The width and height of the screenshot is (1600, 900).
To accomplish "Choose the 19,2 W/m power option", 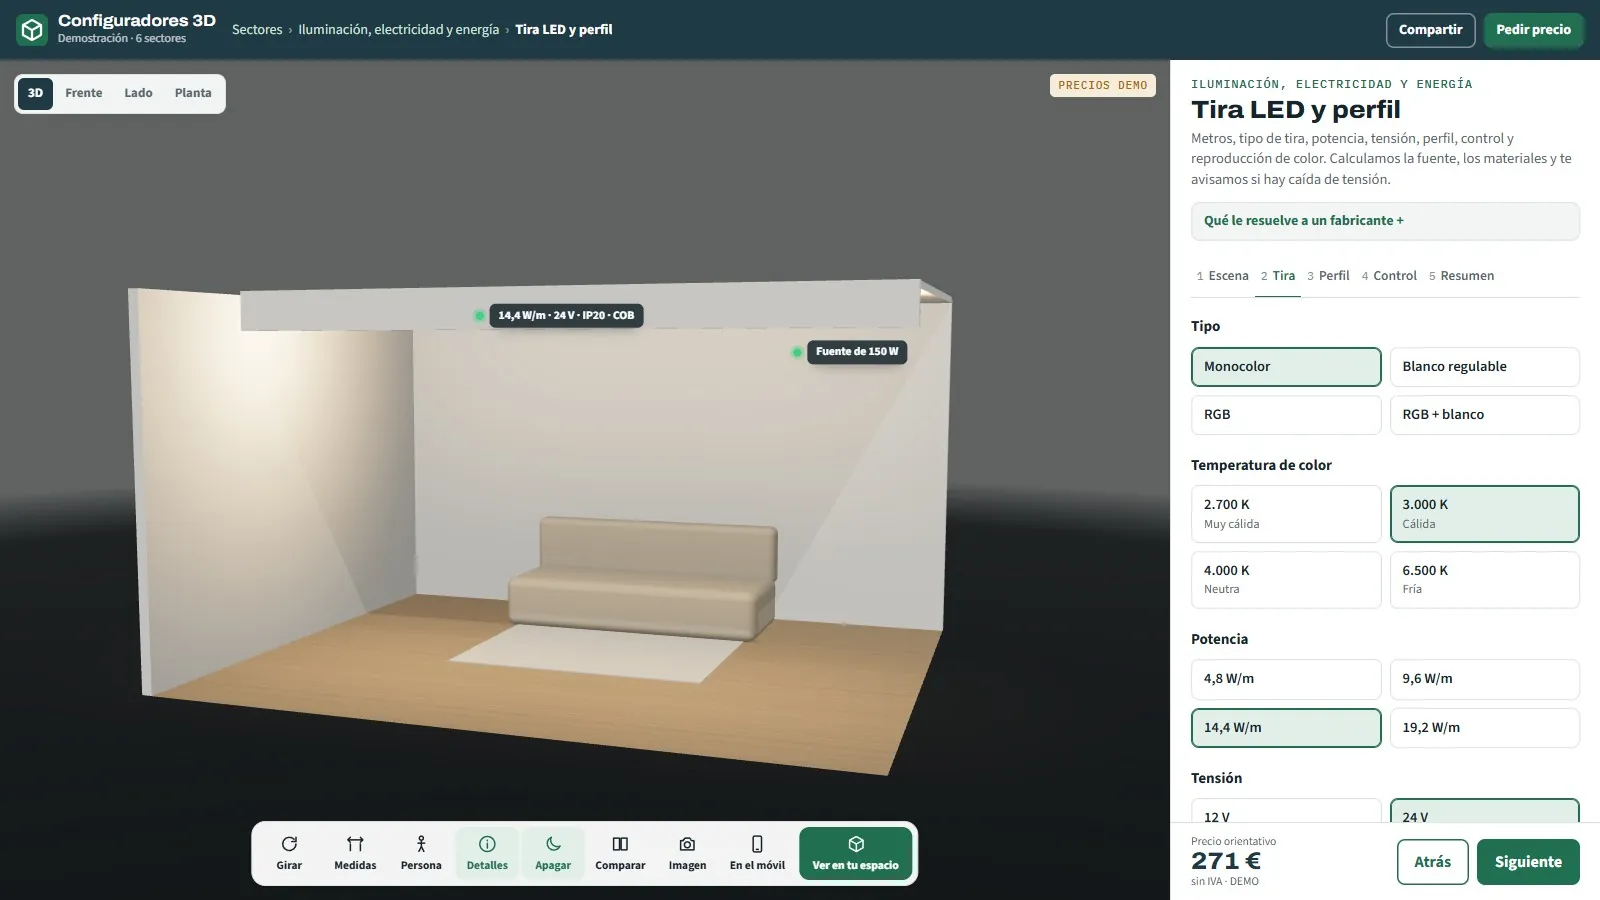I will (x=1485, y=728).
